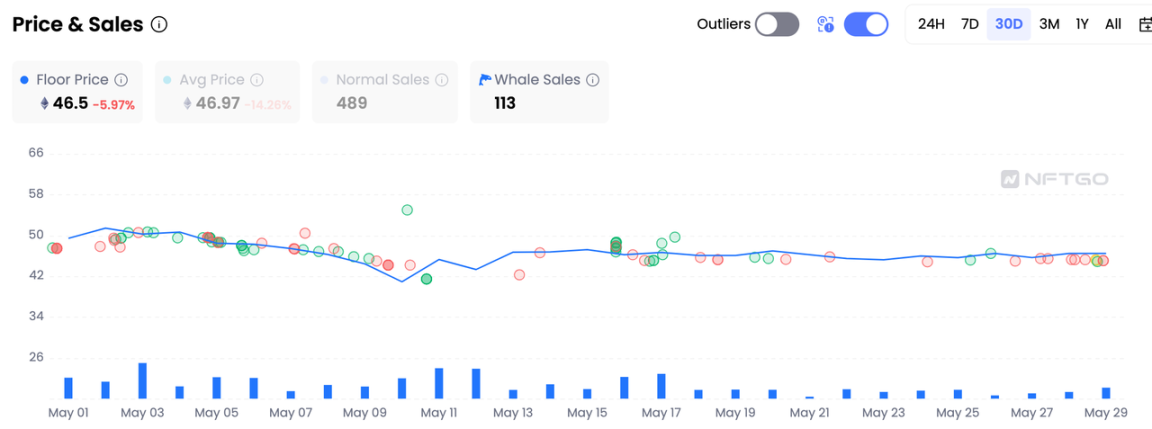Click the blue whale icon
The width and height of the screenshot is (1152, 429).
[485, 80]
